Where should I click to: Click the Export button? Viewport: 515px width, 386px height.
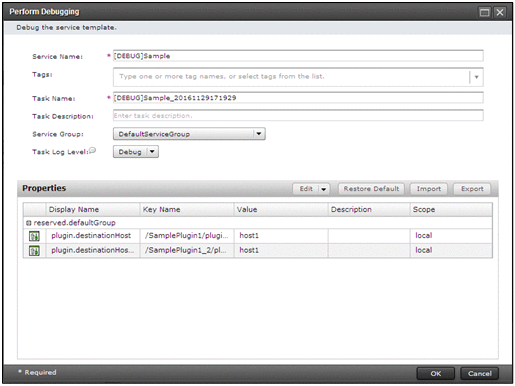[x=472, y=189]
